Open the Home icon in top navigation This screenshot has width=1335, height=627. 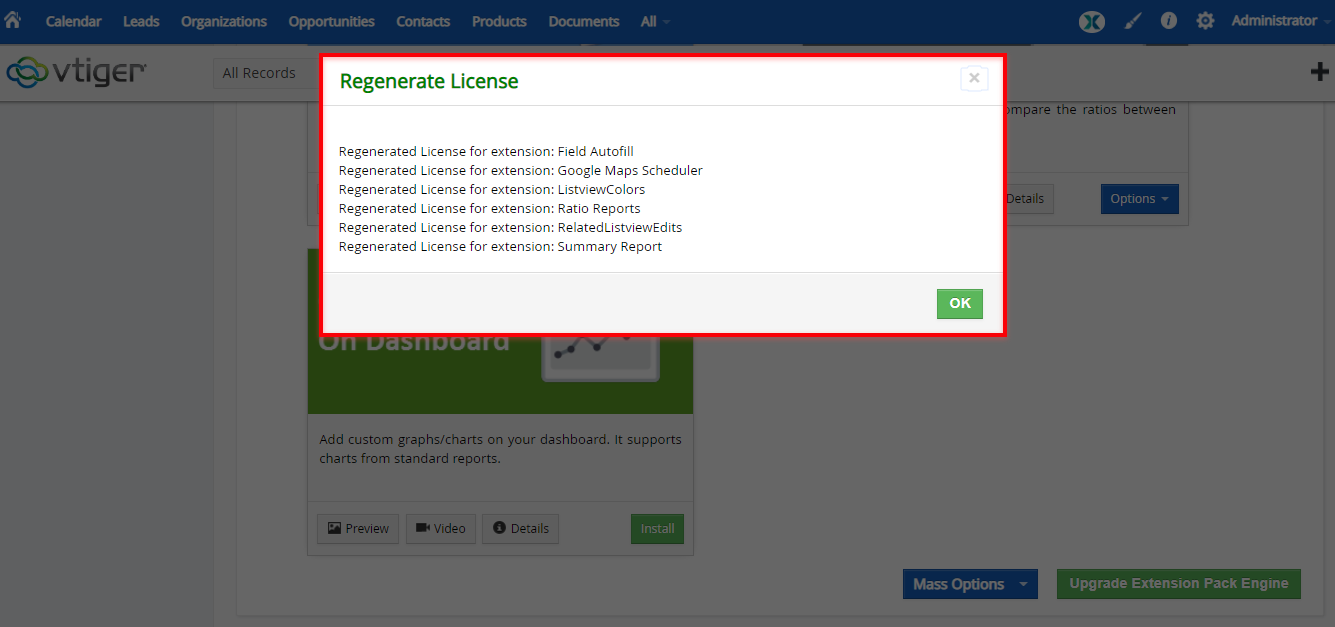click(x=13, y=20)
